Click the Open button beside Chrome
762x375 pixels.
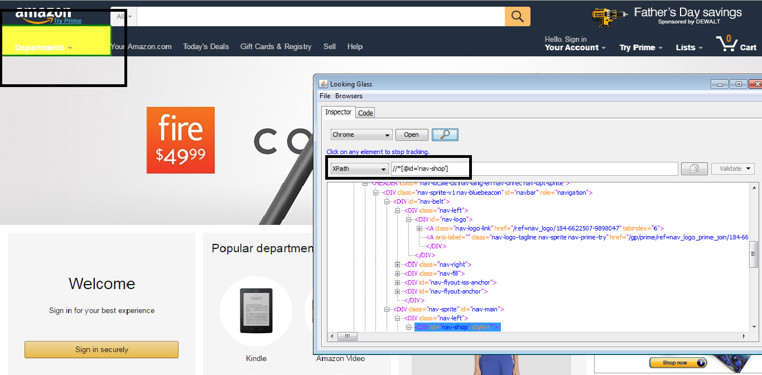click(412, 135)
